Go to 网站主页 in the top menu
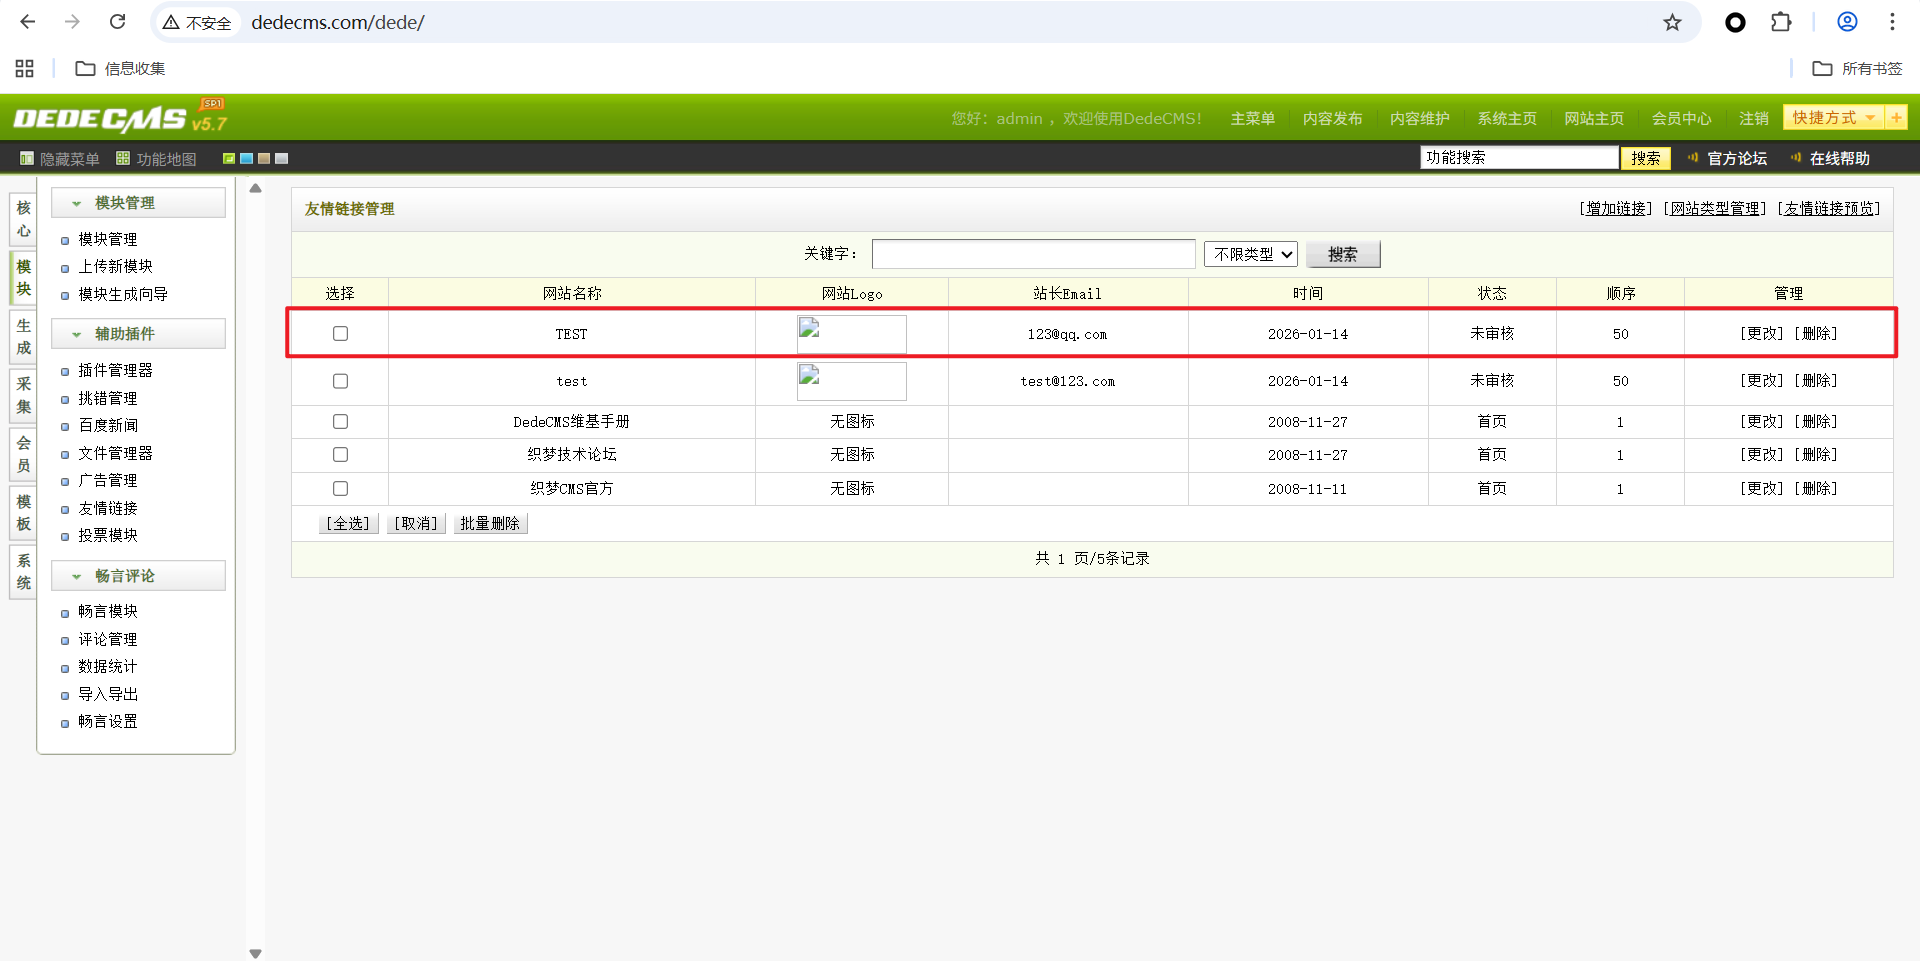 tap(1594, 118)
